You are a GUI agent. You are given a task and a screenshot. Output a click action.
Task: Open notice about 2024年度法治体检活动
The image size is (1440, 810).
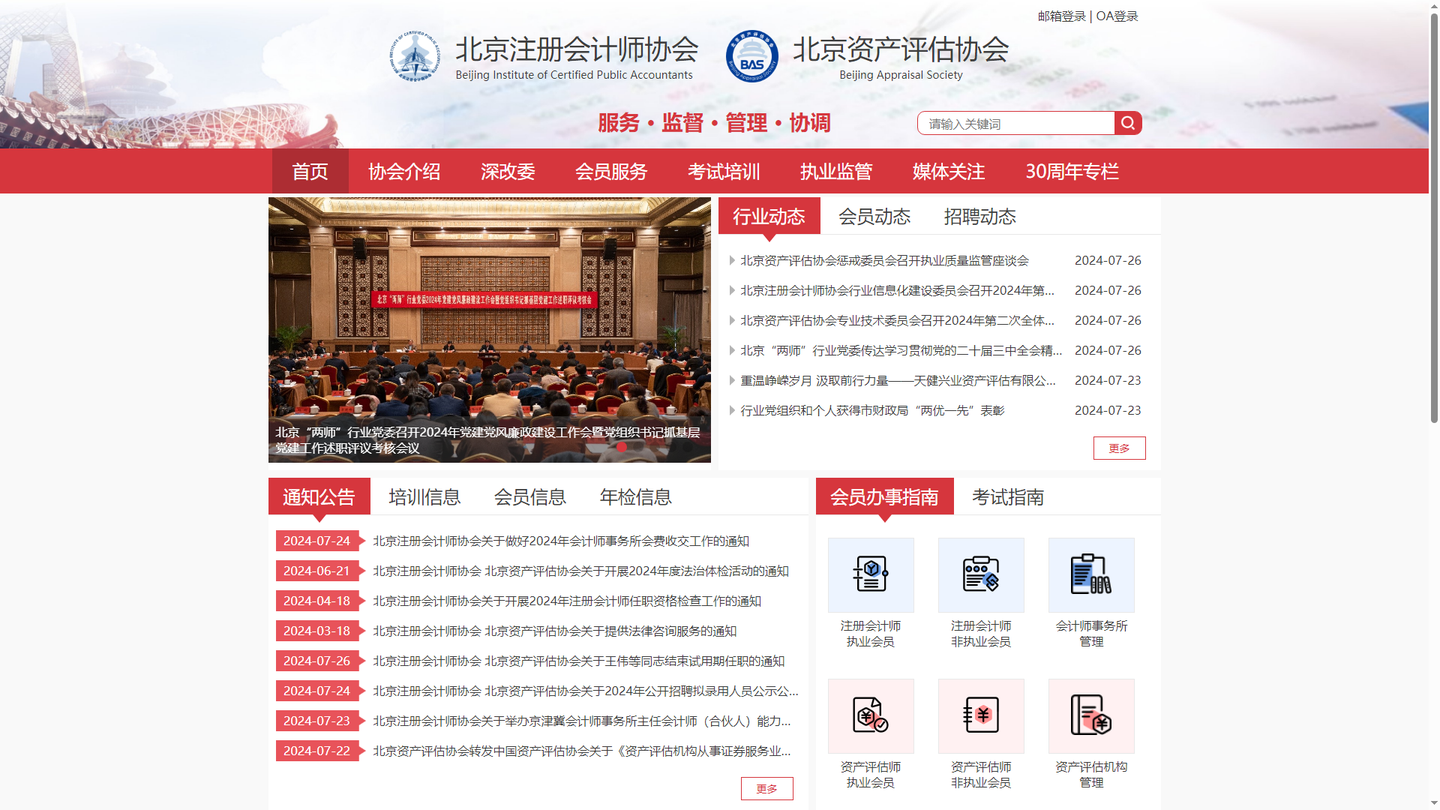581,571
